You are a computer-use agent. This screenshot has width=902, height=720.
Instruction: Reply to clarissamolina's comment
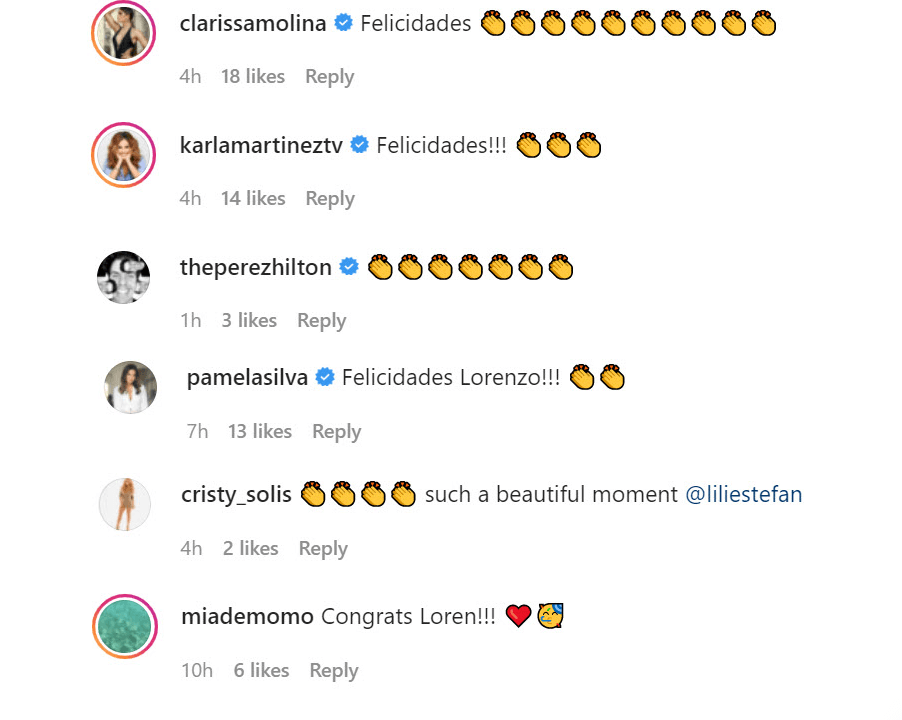[329, 76]
